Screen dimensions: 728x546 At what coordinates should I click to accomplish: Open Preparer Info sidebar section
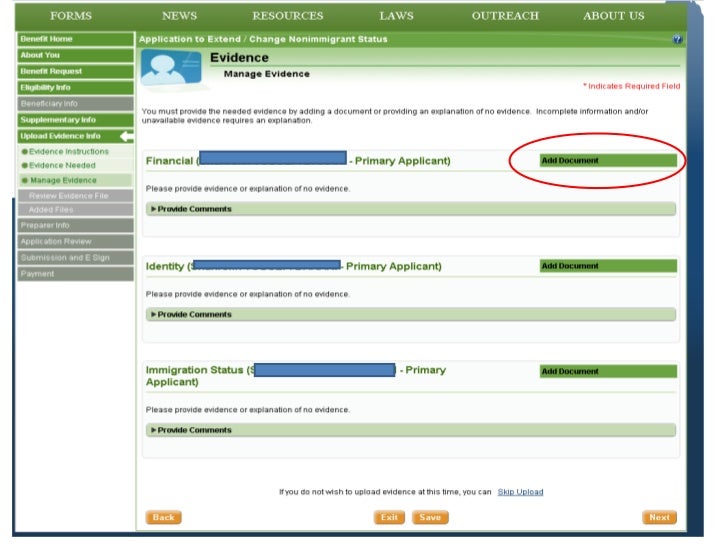pos(76,226)
